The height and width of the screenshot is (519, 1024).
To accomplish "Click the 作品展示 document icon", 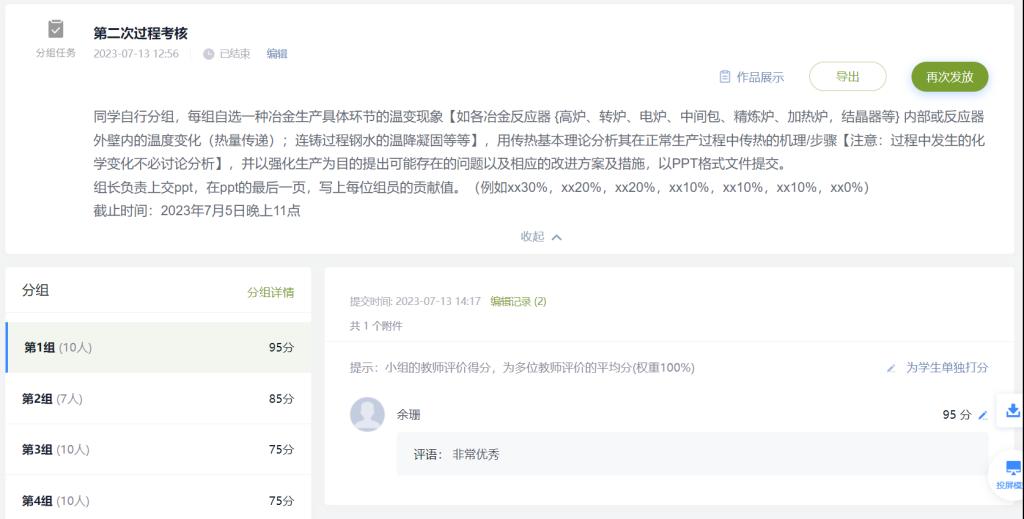I will pos(724,77).
